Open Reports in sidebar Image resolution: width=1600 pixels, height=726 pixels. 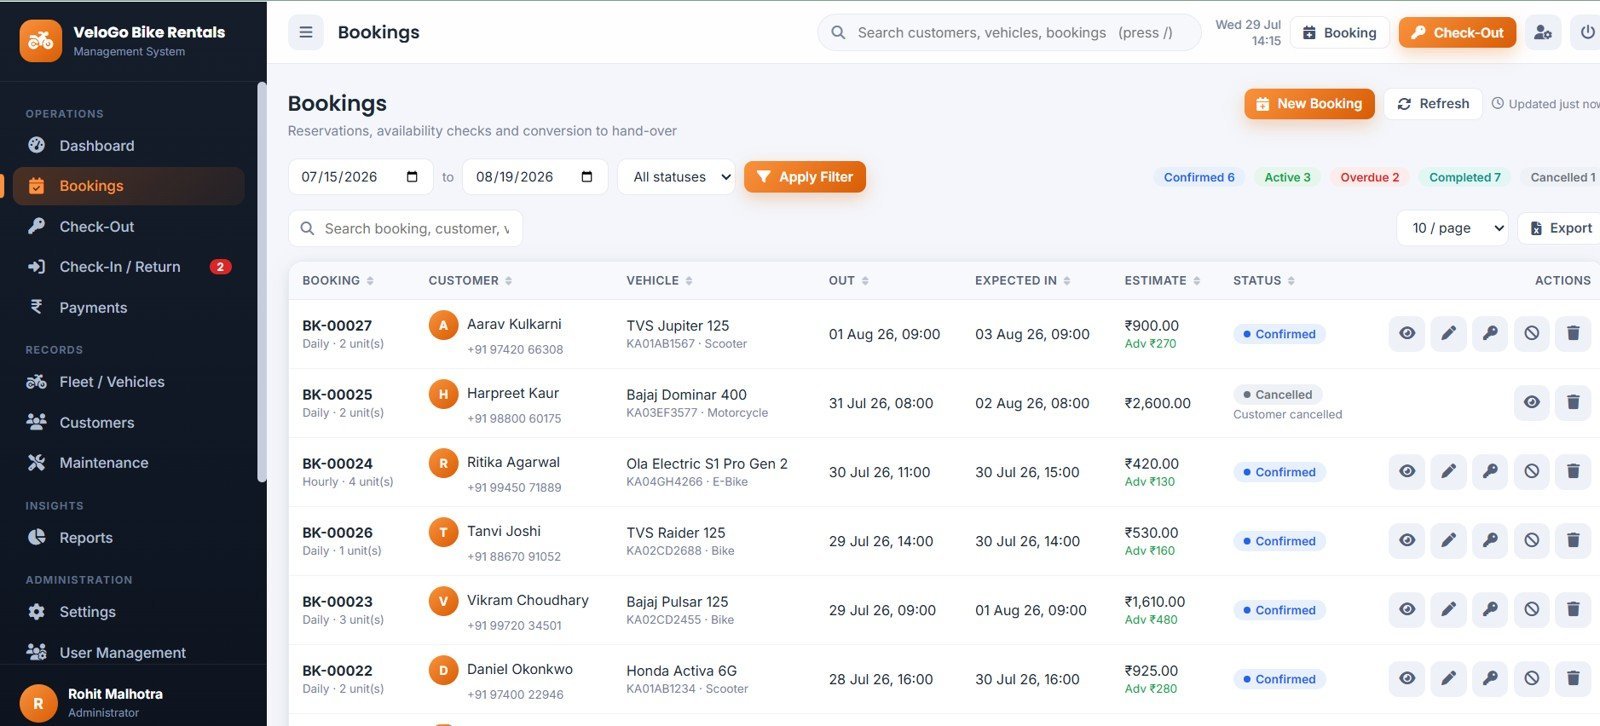coord(129,537)
